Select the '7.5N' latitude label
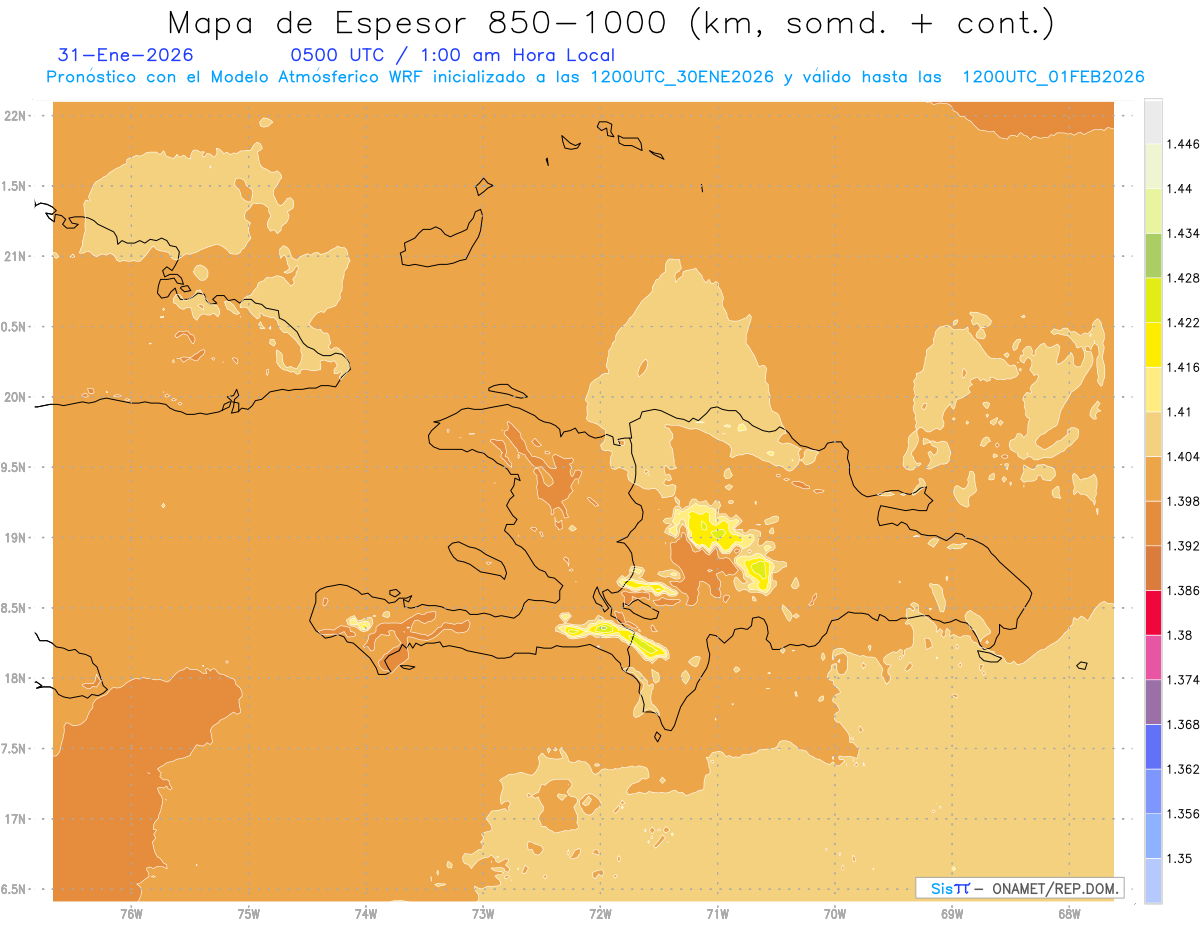 tap(15, 749)
